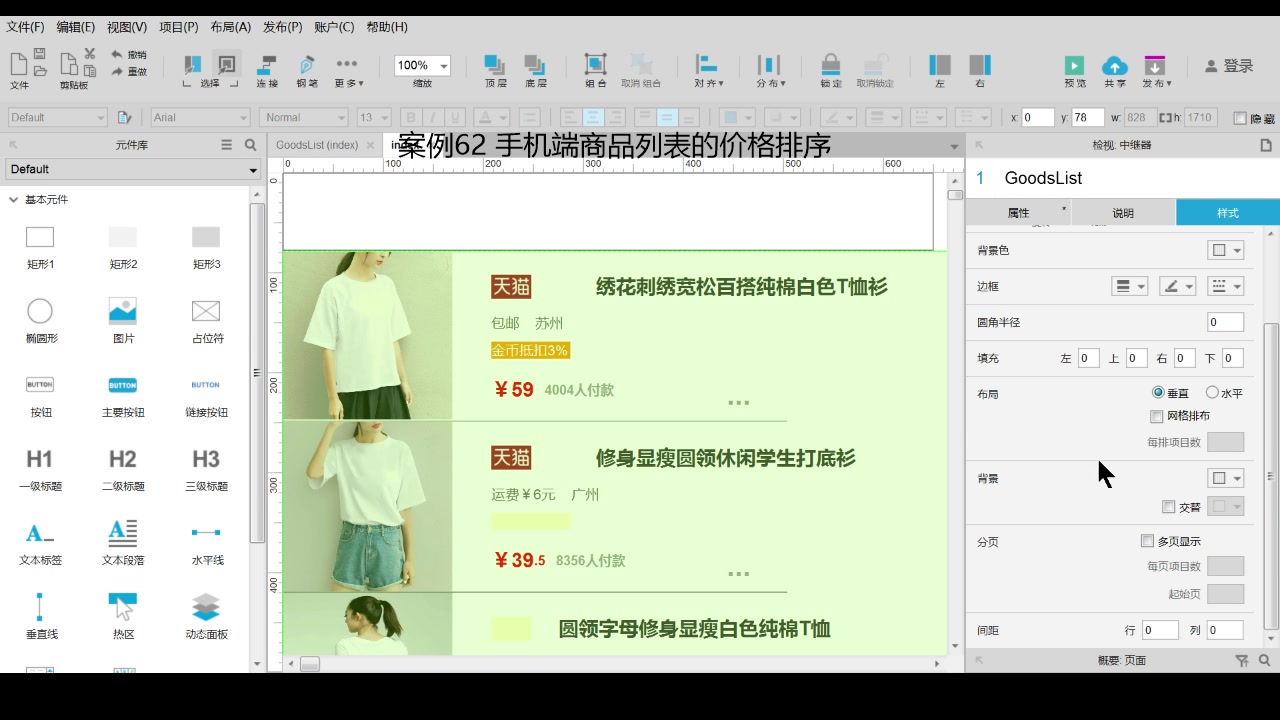Switch to the 说明 tab
1280x720 pixels.
pyautogui.click(x=1123, y=212)
